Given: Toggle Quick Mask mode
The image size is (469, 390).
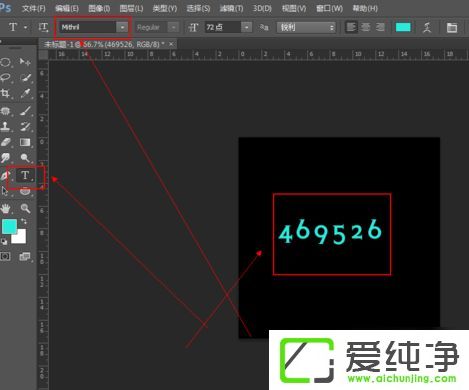Looking at the screenshot, I should click(x=6, y=257).
